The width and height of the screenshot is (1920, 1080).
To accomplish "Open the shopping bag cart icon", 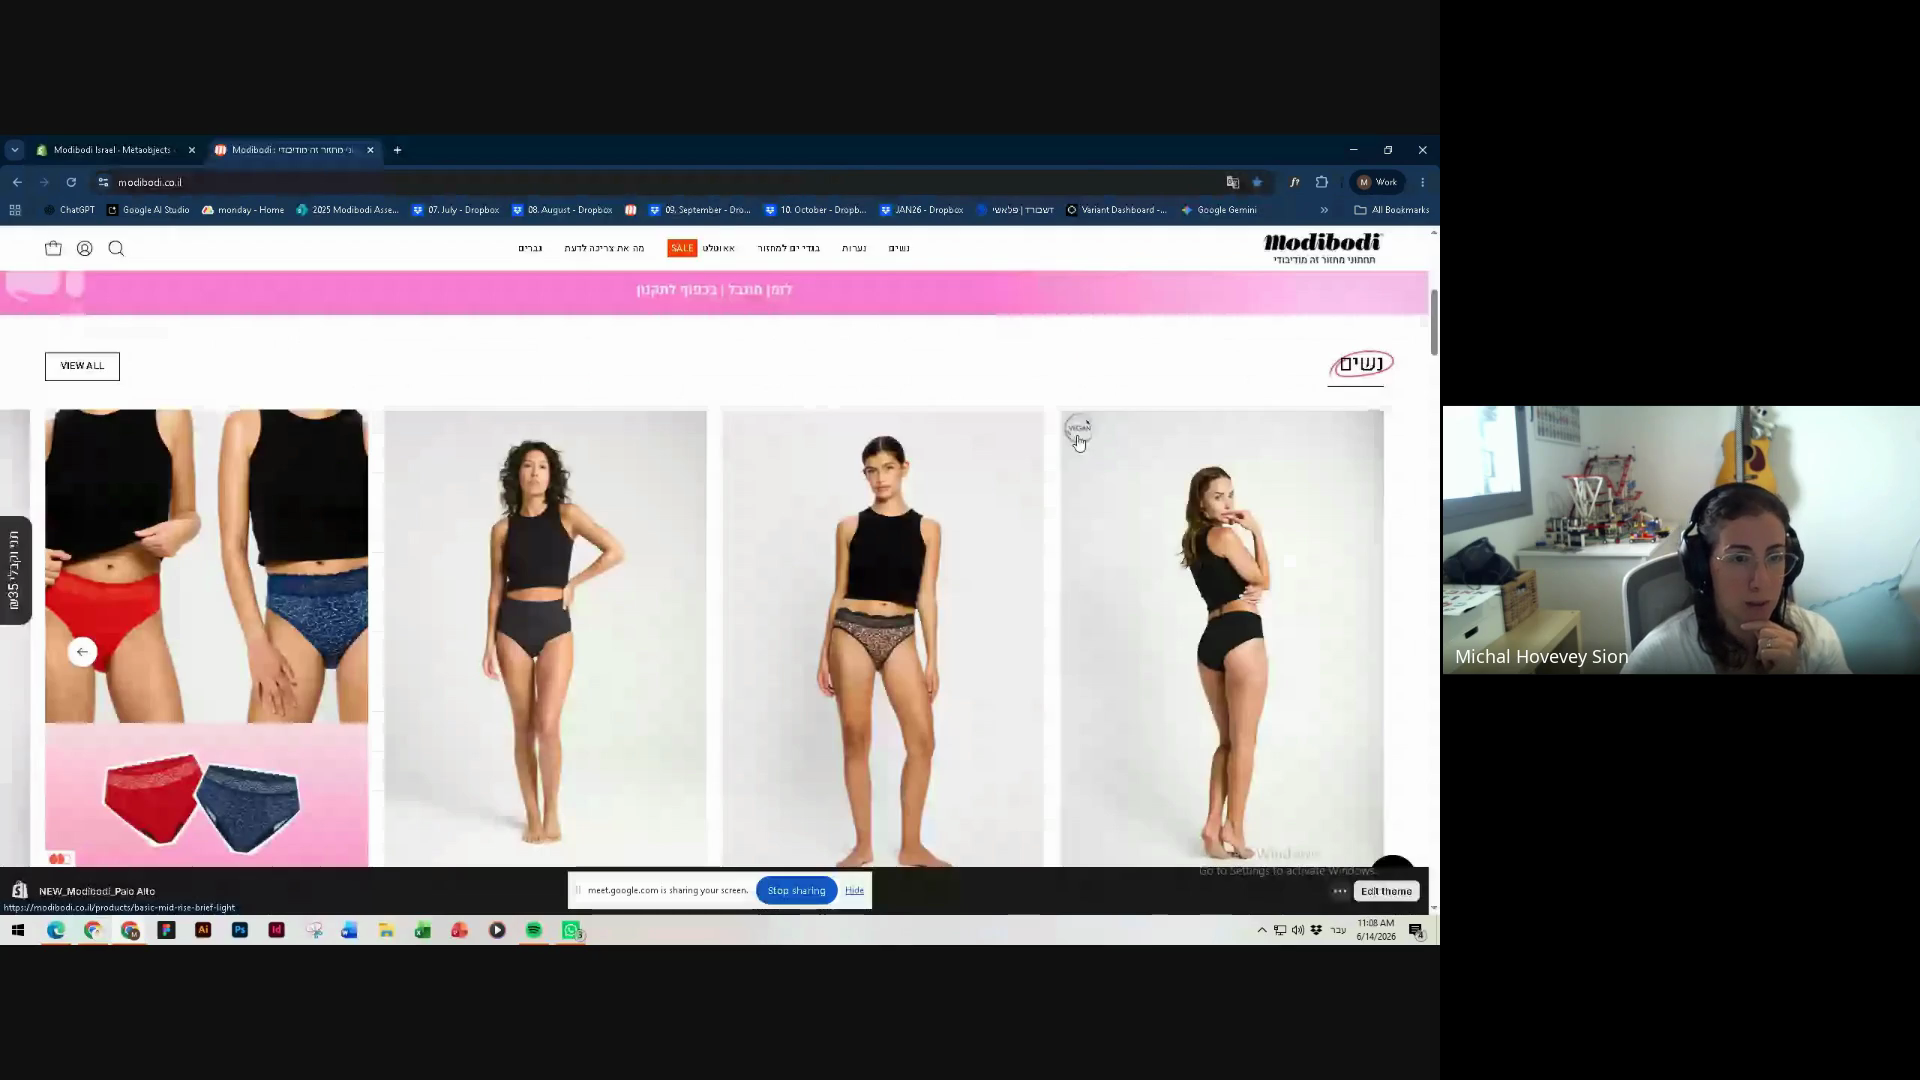I will pos(53,248).
